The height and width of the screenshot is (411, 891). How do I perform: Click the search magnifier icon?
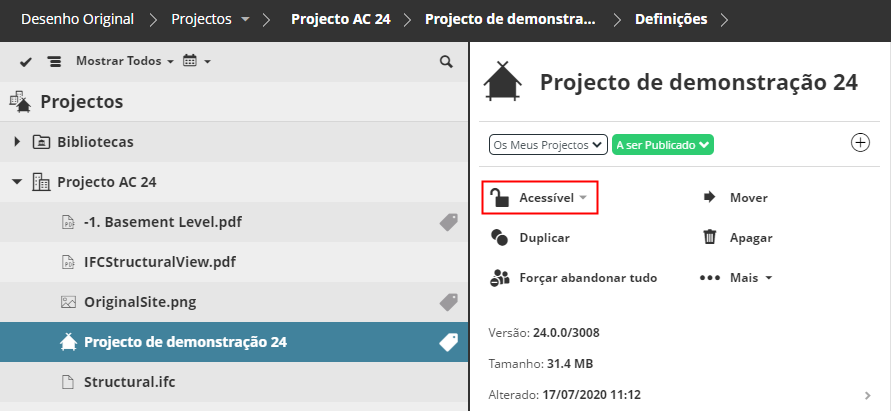(x=446, y=62)
